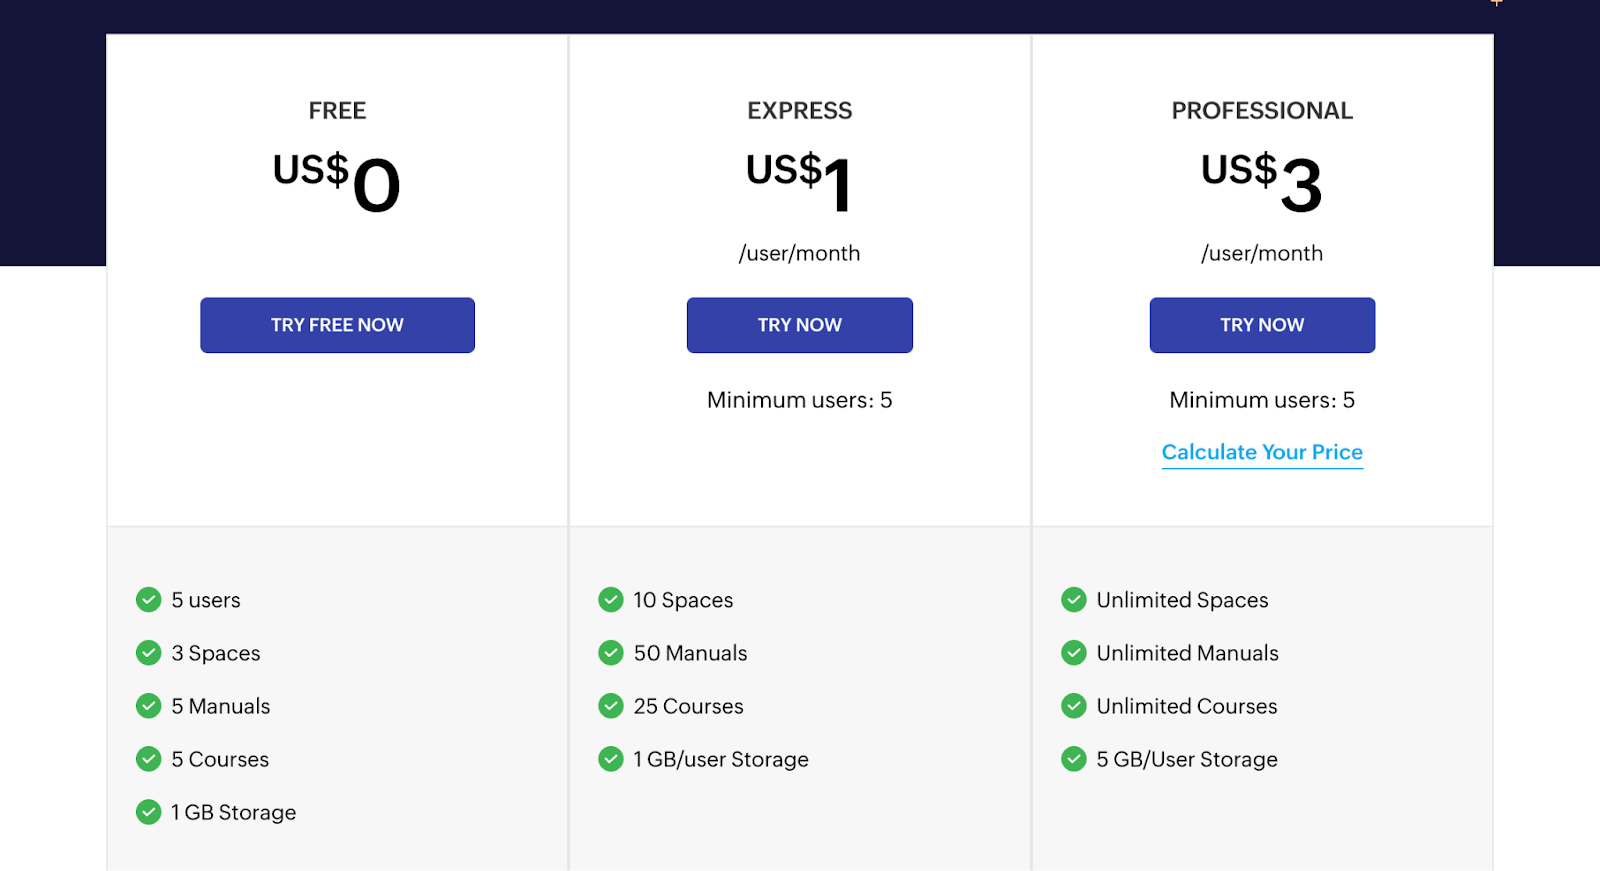Viewport: 1600px width, 871px height.
Task: Click the '5 users' feature text
Action: pos(206,600)
